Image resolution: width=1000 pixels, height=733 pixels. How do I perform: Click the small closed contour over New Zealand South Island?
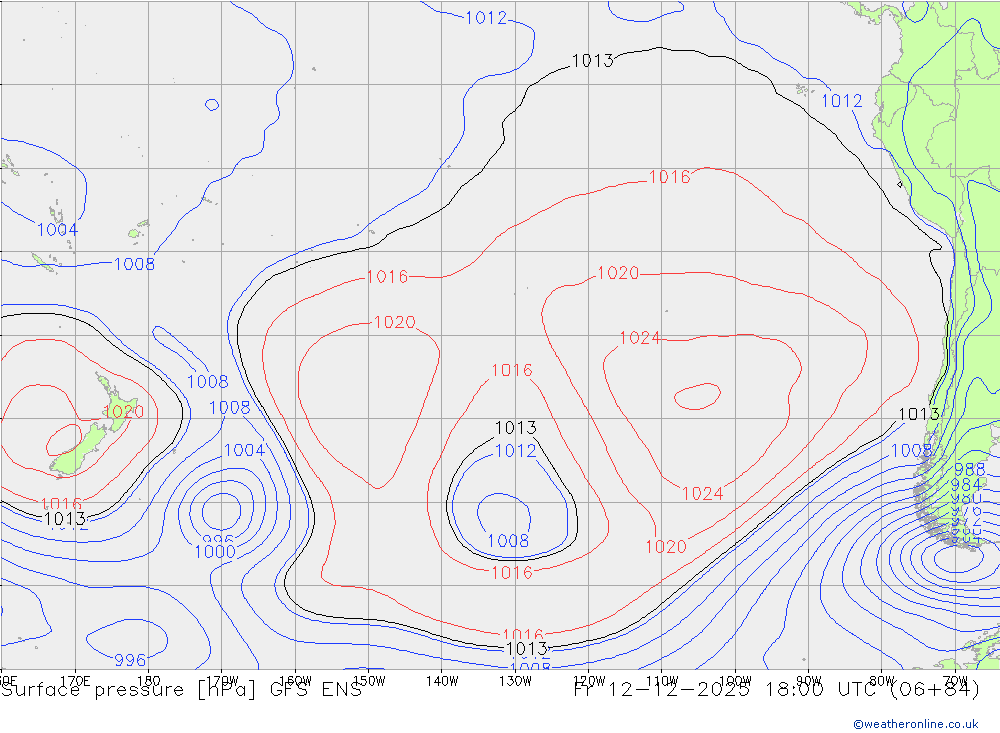click(64, 441)
